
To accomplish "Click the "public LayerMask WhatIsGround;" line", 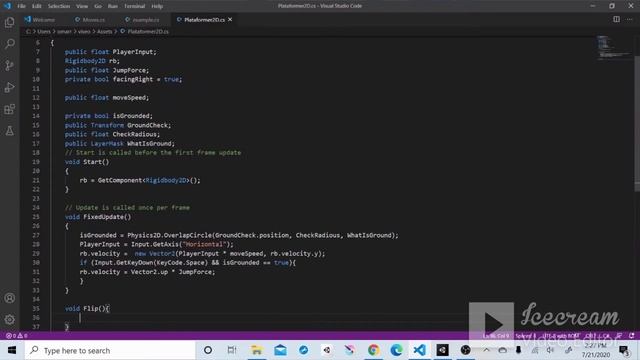I will [120, 143].
